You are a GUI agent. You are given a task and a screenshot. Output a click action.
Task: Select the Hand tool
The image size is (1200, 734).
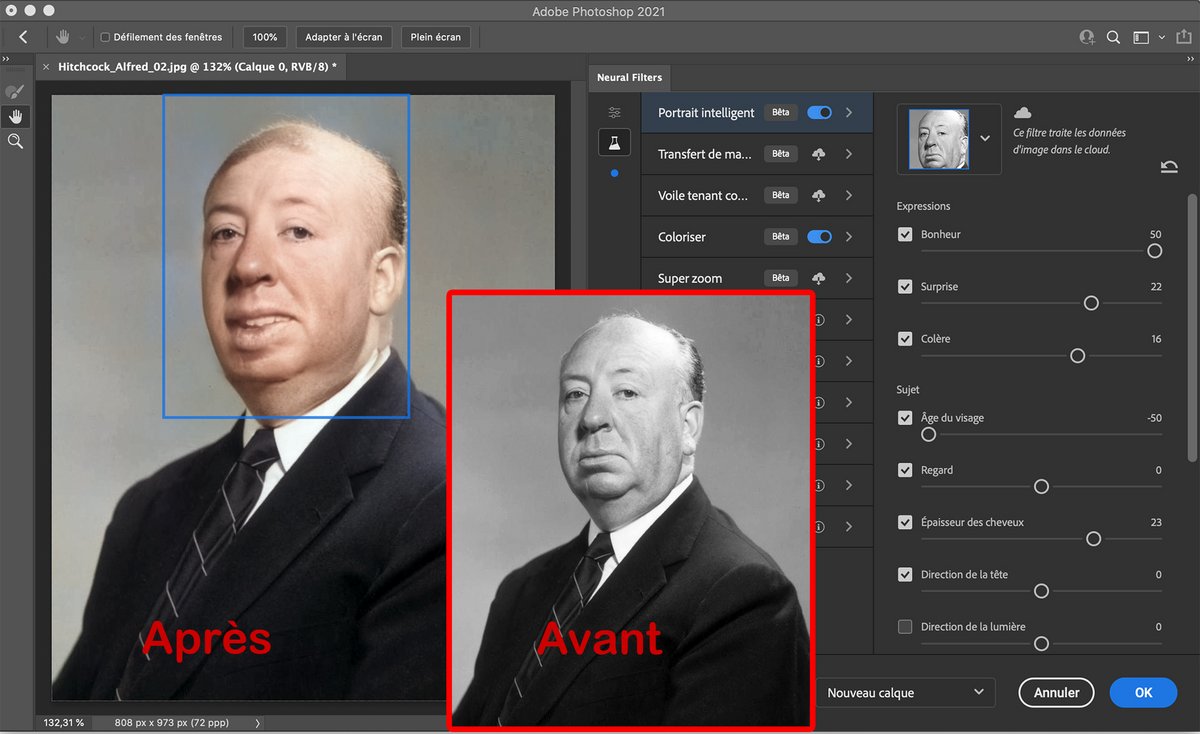click(x=15, y=116)
